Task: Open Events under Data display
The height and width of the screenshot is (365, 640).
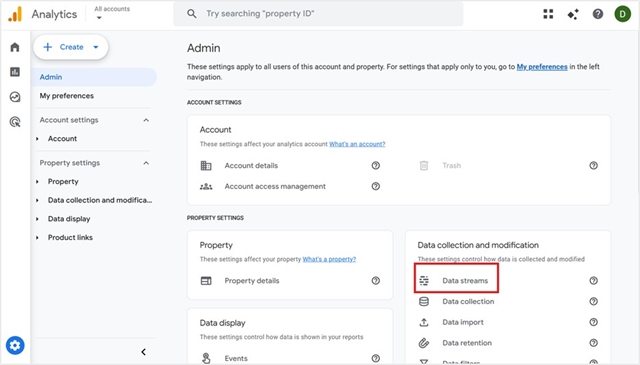Action: pos(236,358)
